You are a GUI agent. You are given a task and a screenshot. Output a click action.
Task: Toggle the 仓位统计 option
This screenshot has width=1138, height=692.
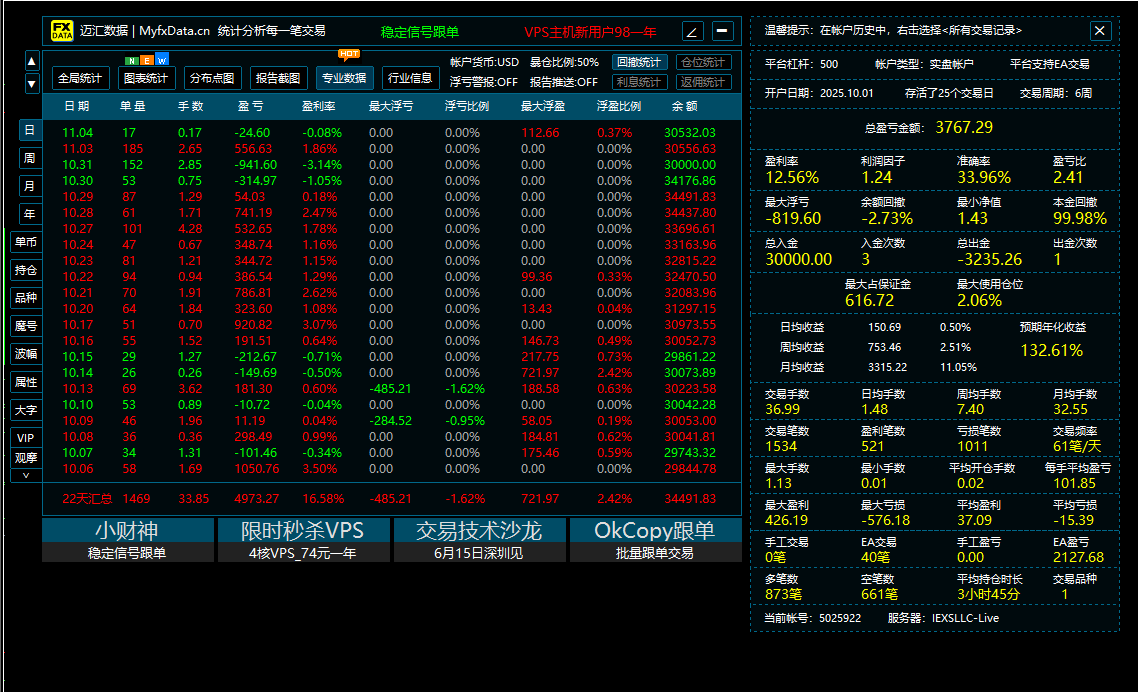[703, 62]
